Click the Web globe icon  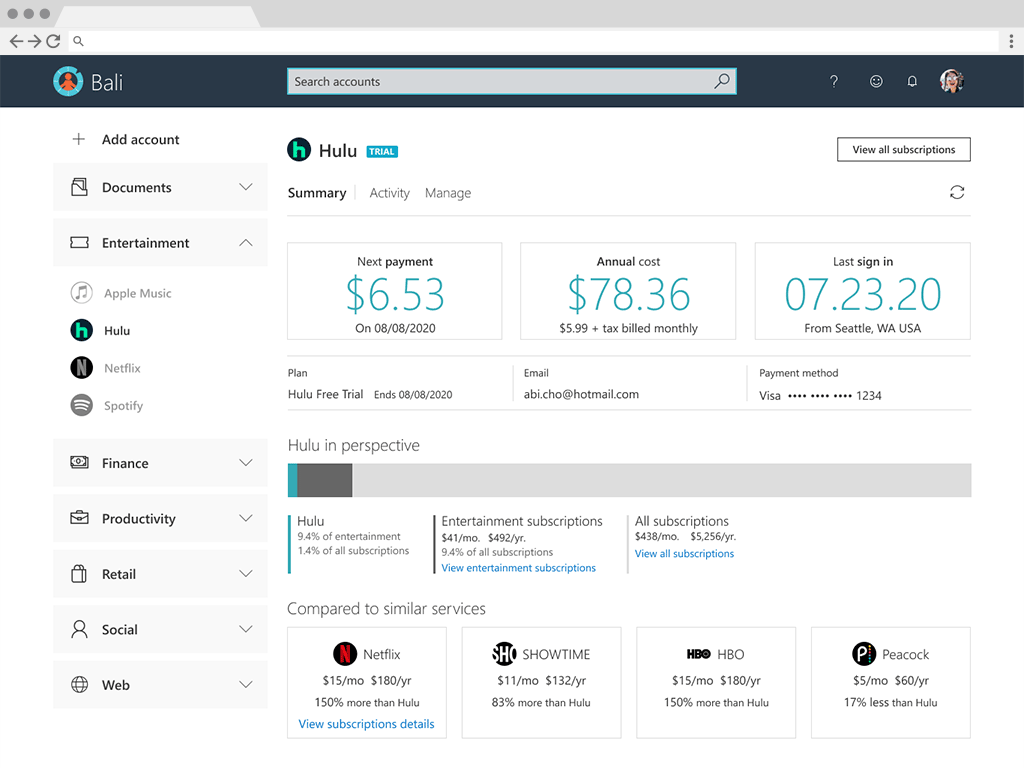tap(79, 684)
